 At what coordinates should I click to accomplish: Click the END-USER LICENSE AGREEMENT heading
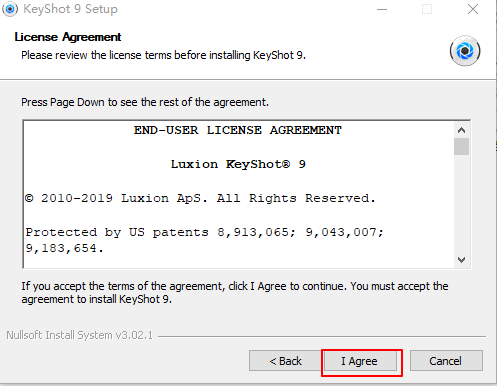(238, 130)
